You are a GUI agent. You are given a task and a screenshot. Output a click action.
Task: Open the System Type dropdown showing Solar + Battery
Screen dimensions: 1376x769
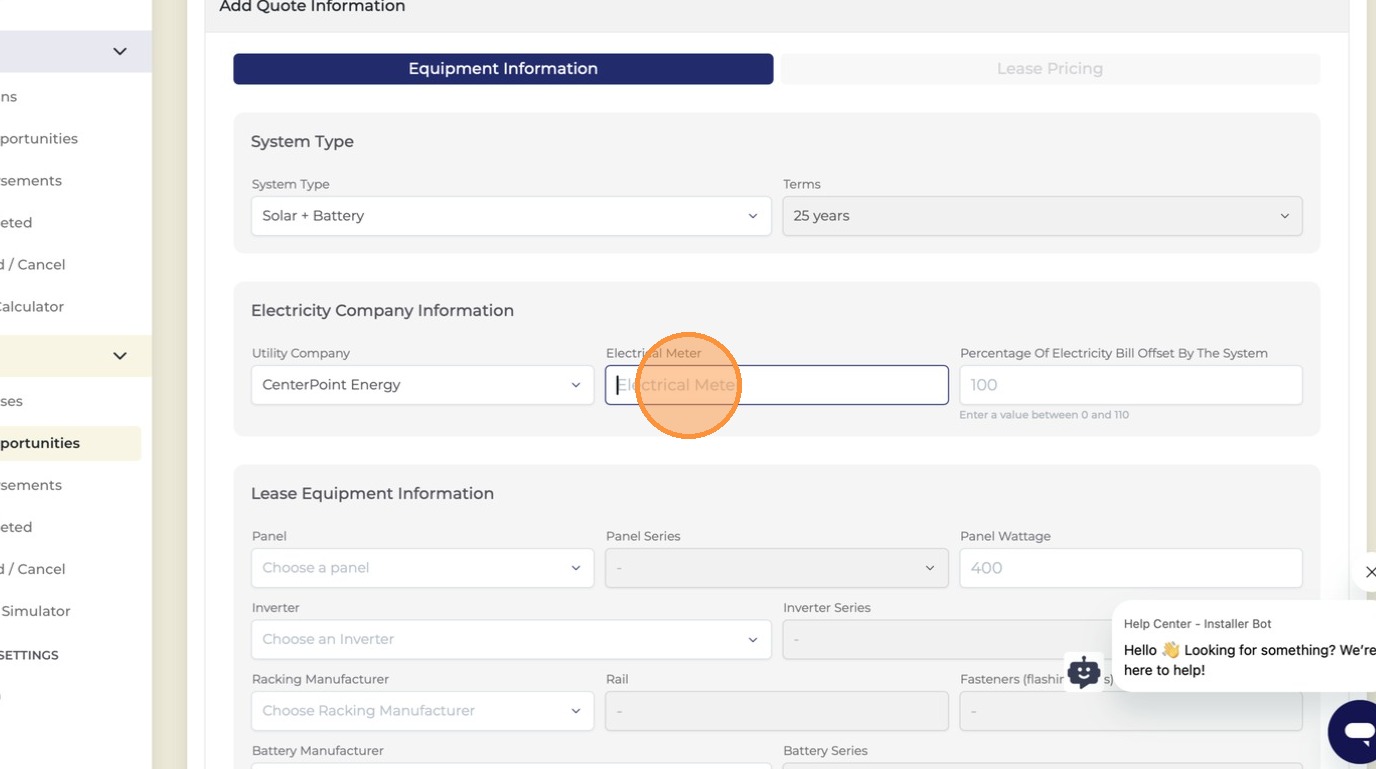[511, 216]
